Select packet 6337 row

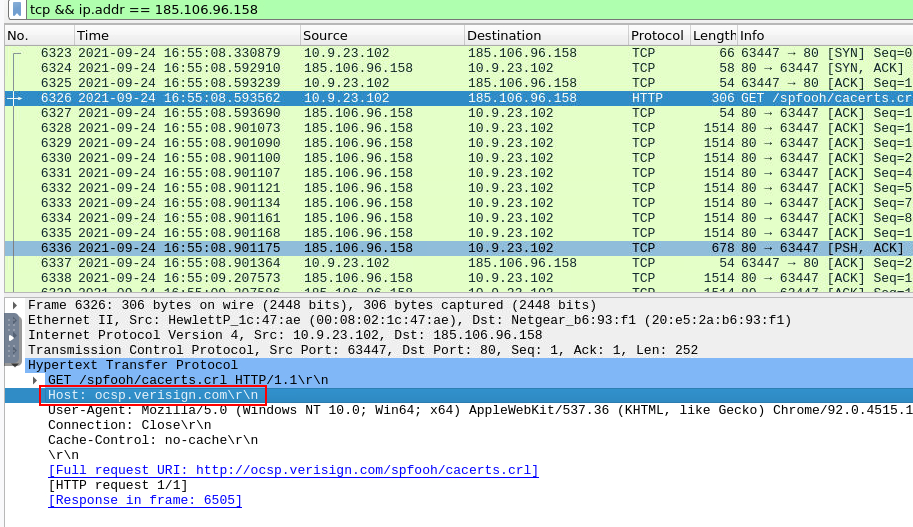point(459,263)
